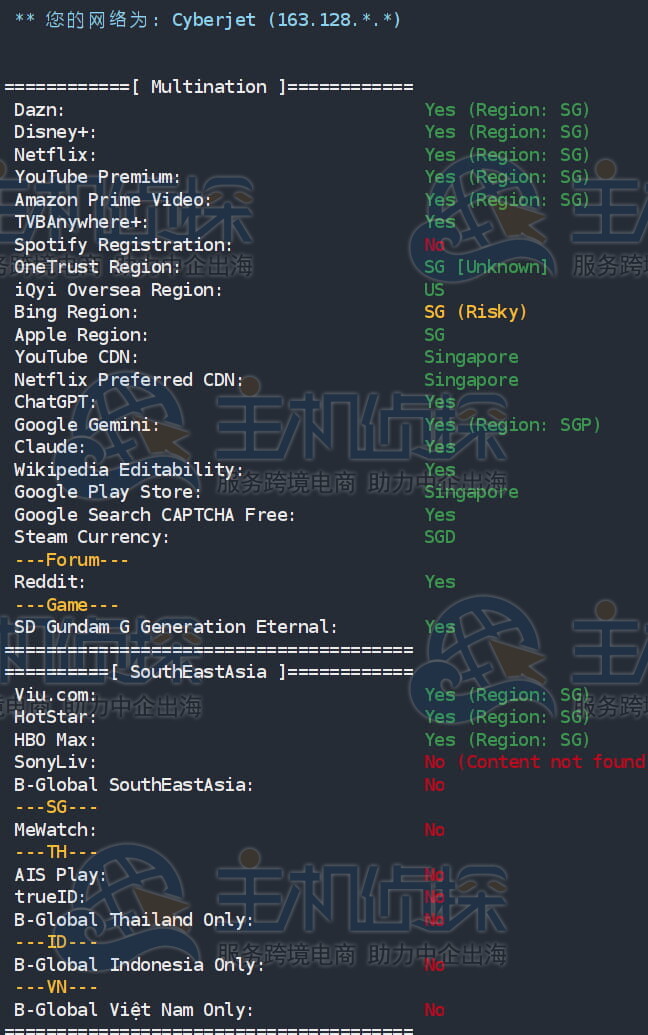Click the AIS Play label
The image size is (648, 1035).
point(60,875)
